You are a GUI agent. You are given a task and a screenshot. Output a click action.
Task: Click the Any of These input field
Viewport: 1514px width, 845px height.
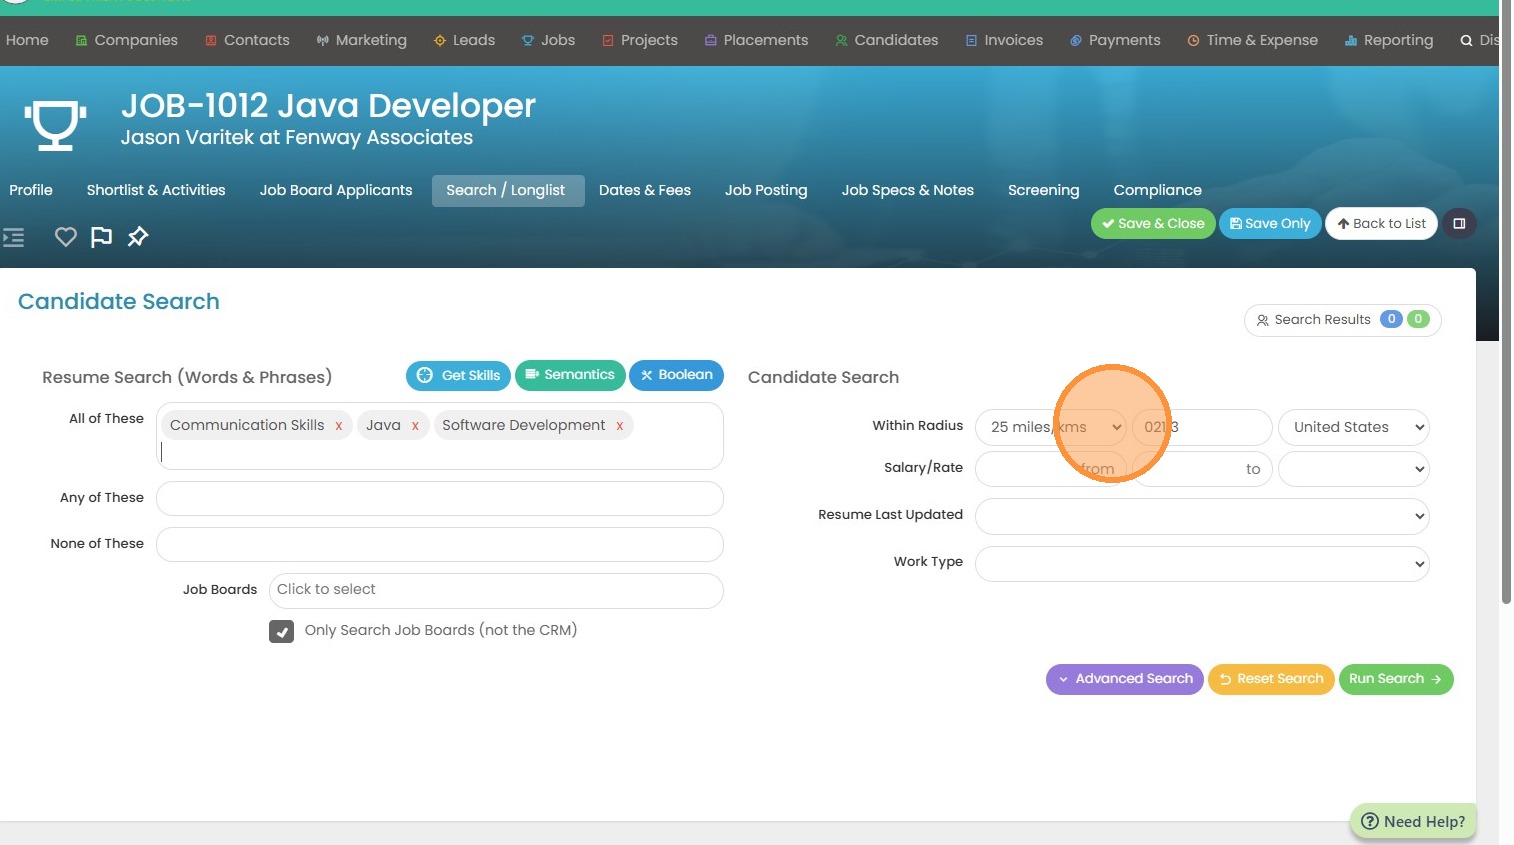pos(439,498)
